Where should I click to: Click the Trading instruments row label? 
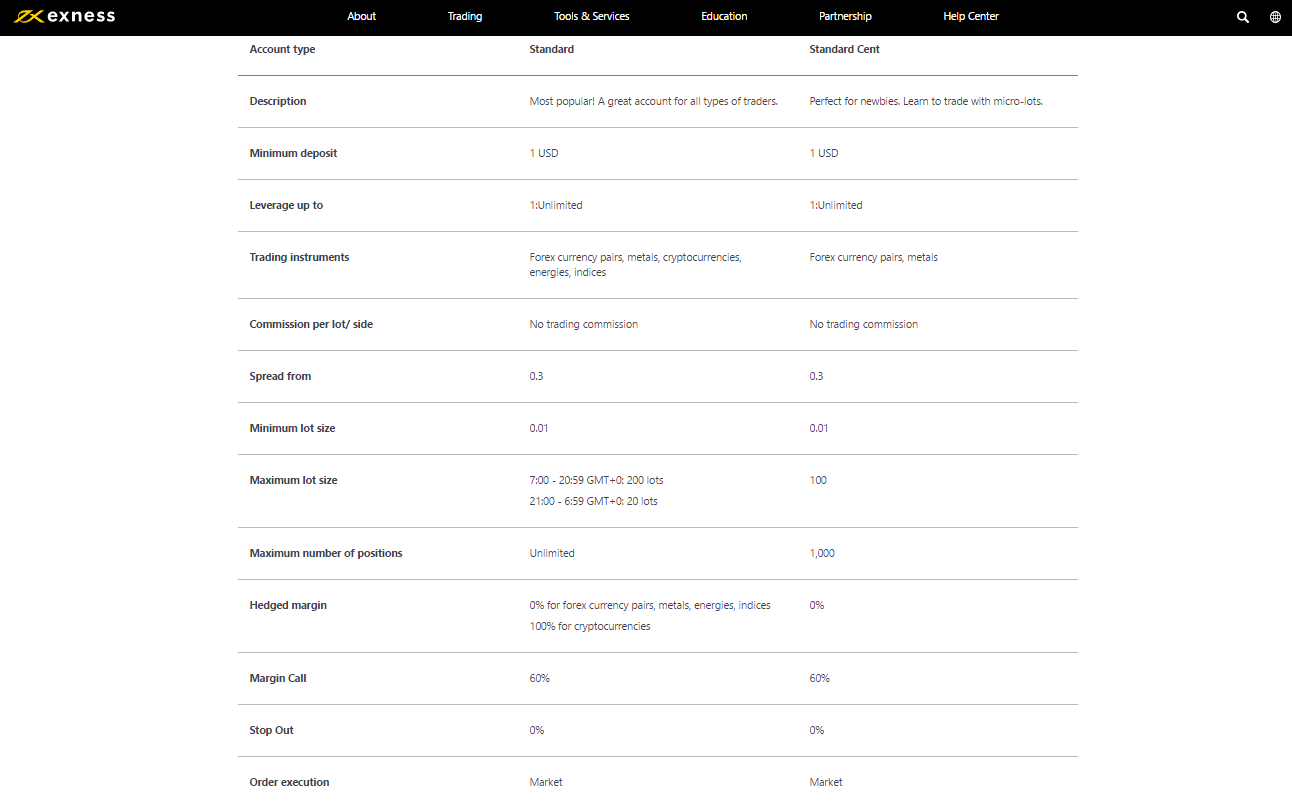[299, 257]
